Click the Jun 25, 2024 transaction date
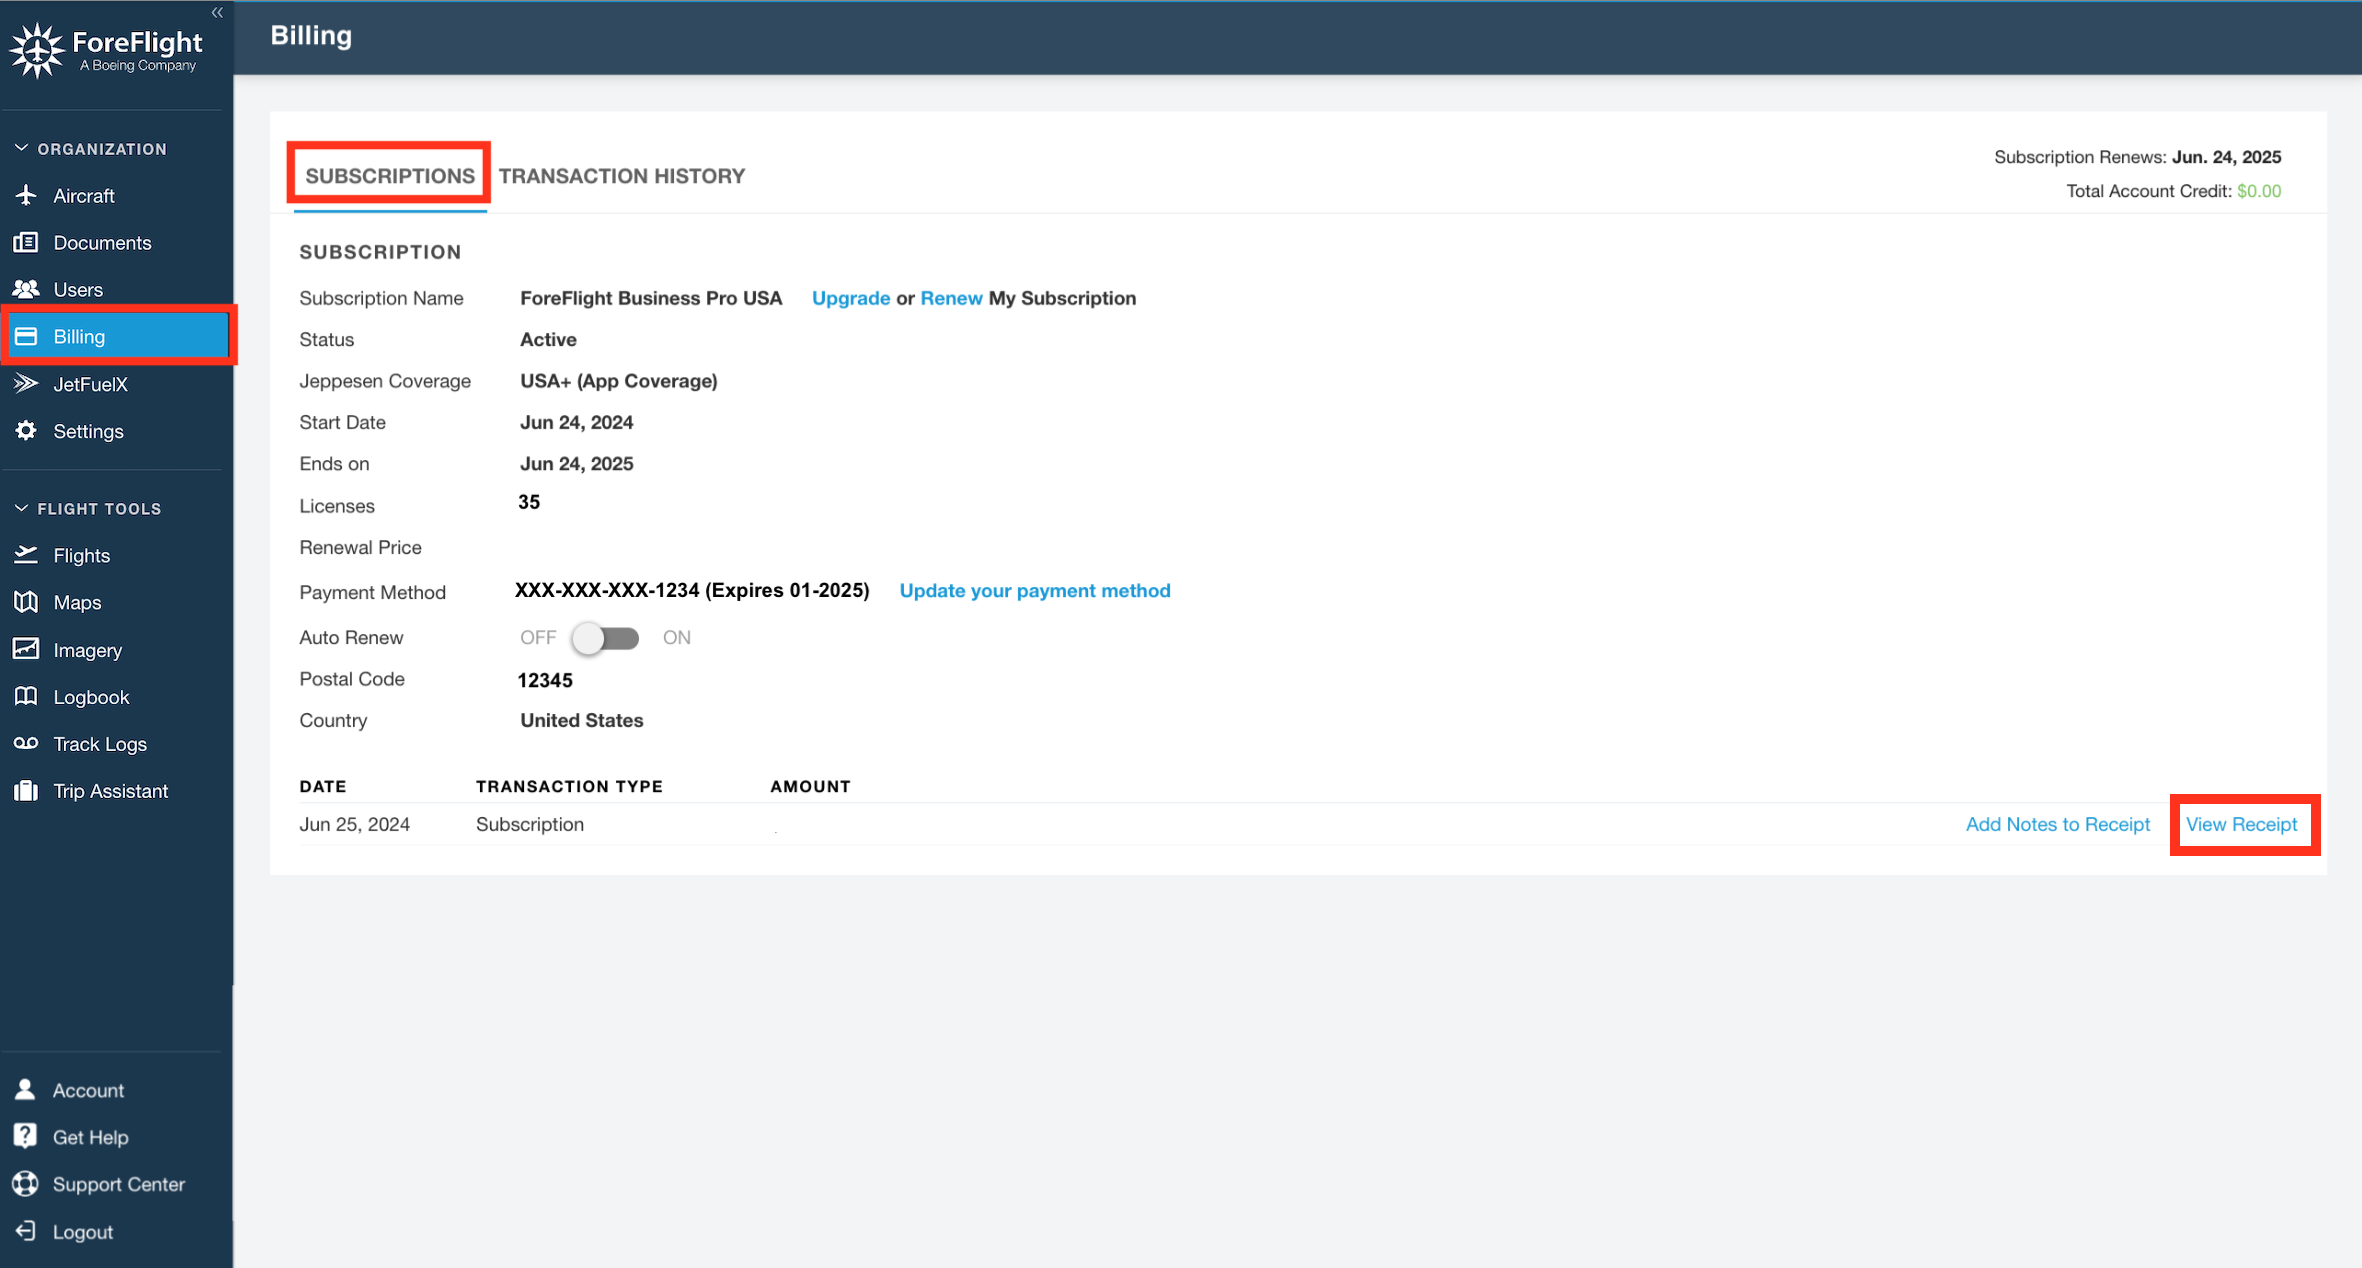The image size is (2362, 1268). click(x=355, y=824)
